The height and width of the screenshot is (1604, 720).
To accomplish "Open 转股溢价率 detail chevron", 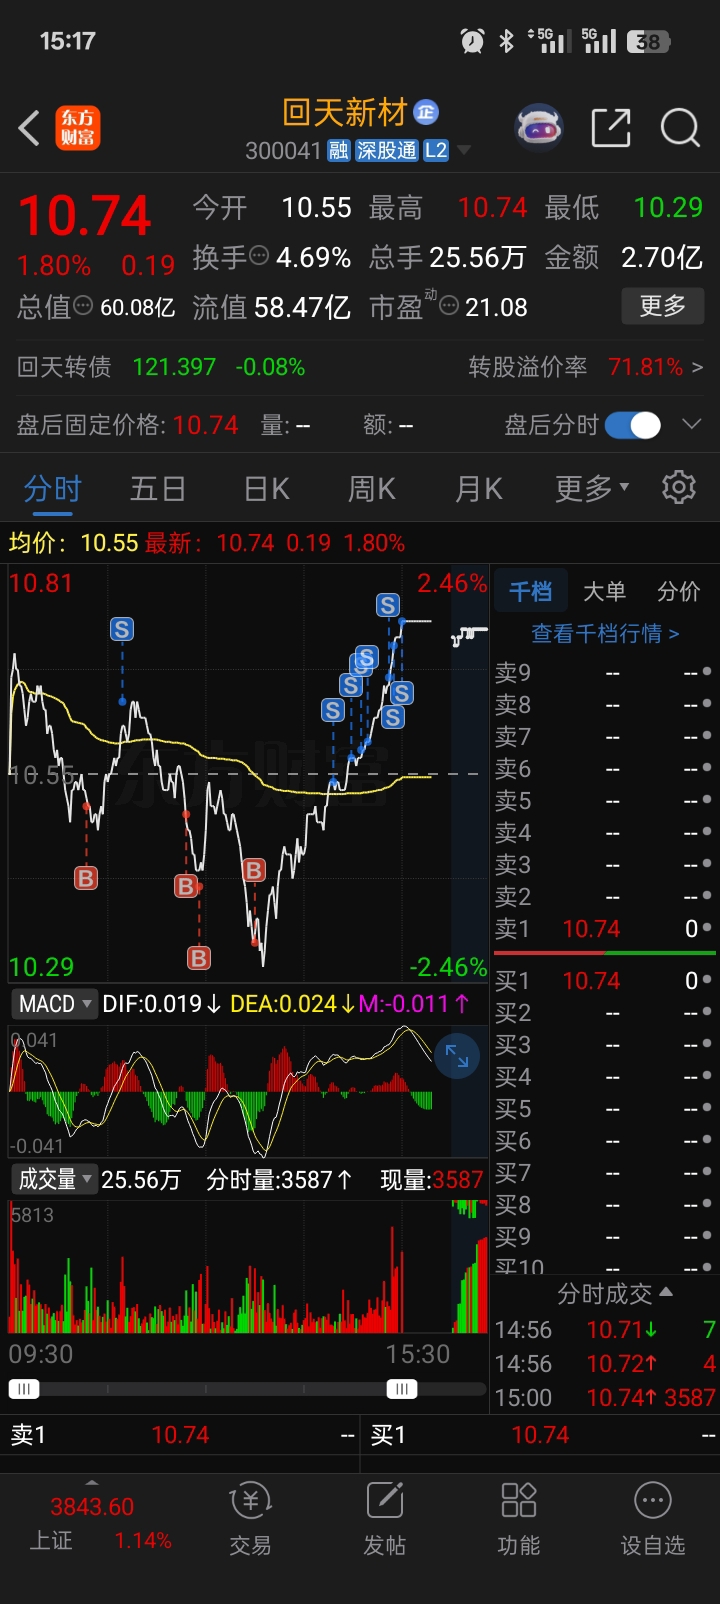I will click(x=697, y=367).
